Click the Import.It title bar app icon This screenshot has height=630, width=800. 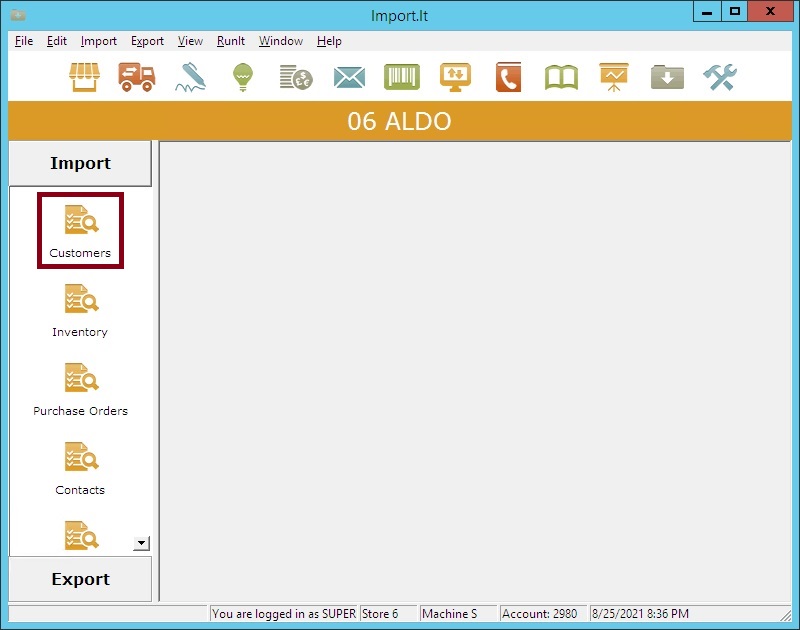(18, 15)
